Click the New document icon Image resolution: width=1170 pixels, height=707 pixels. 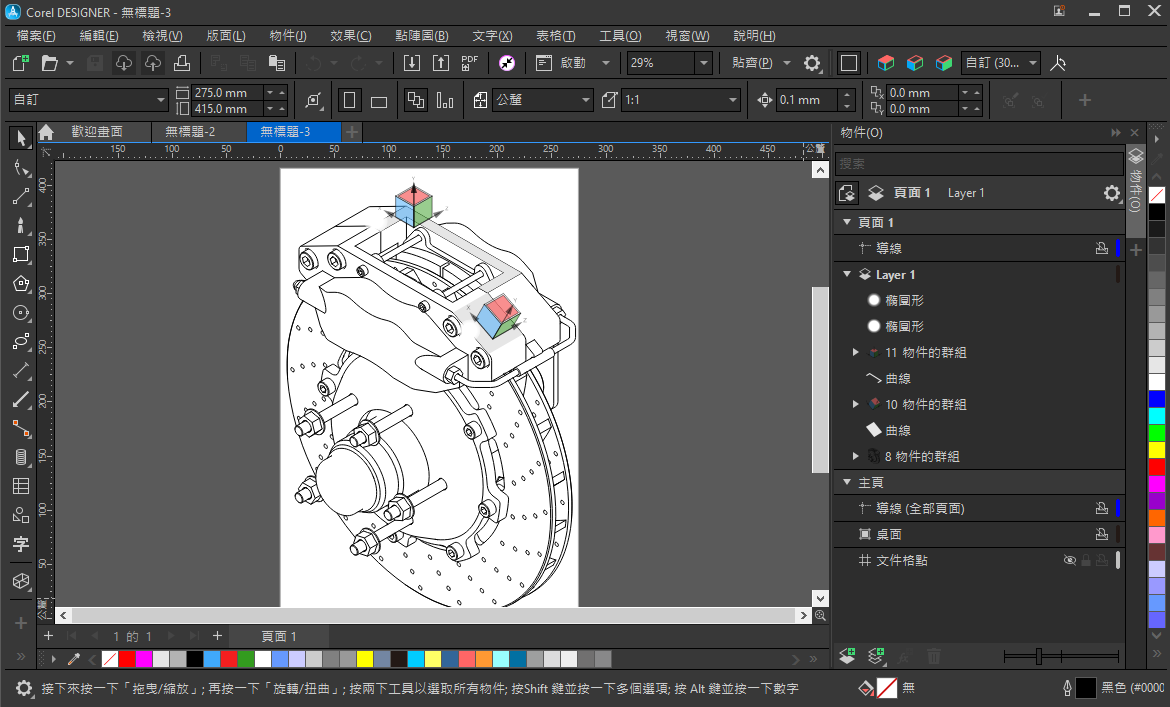point(21,63)
